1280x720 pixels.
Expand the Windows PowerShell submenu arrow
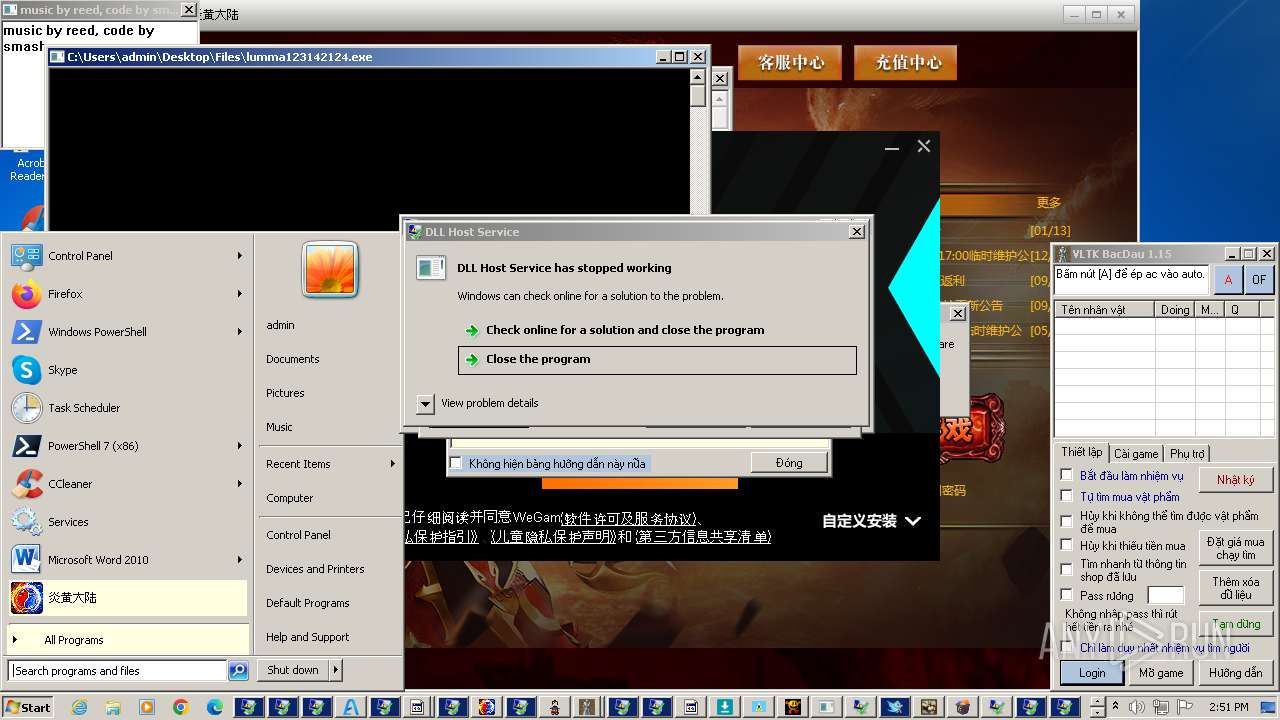point(240,332)
